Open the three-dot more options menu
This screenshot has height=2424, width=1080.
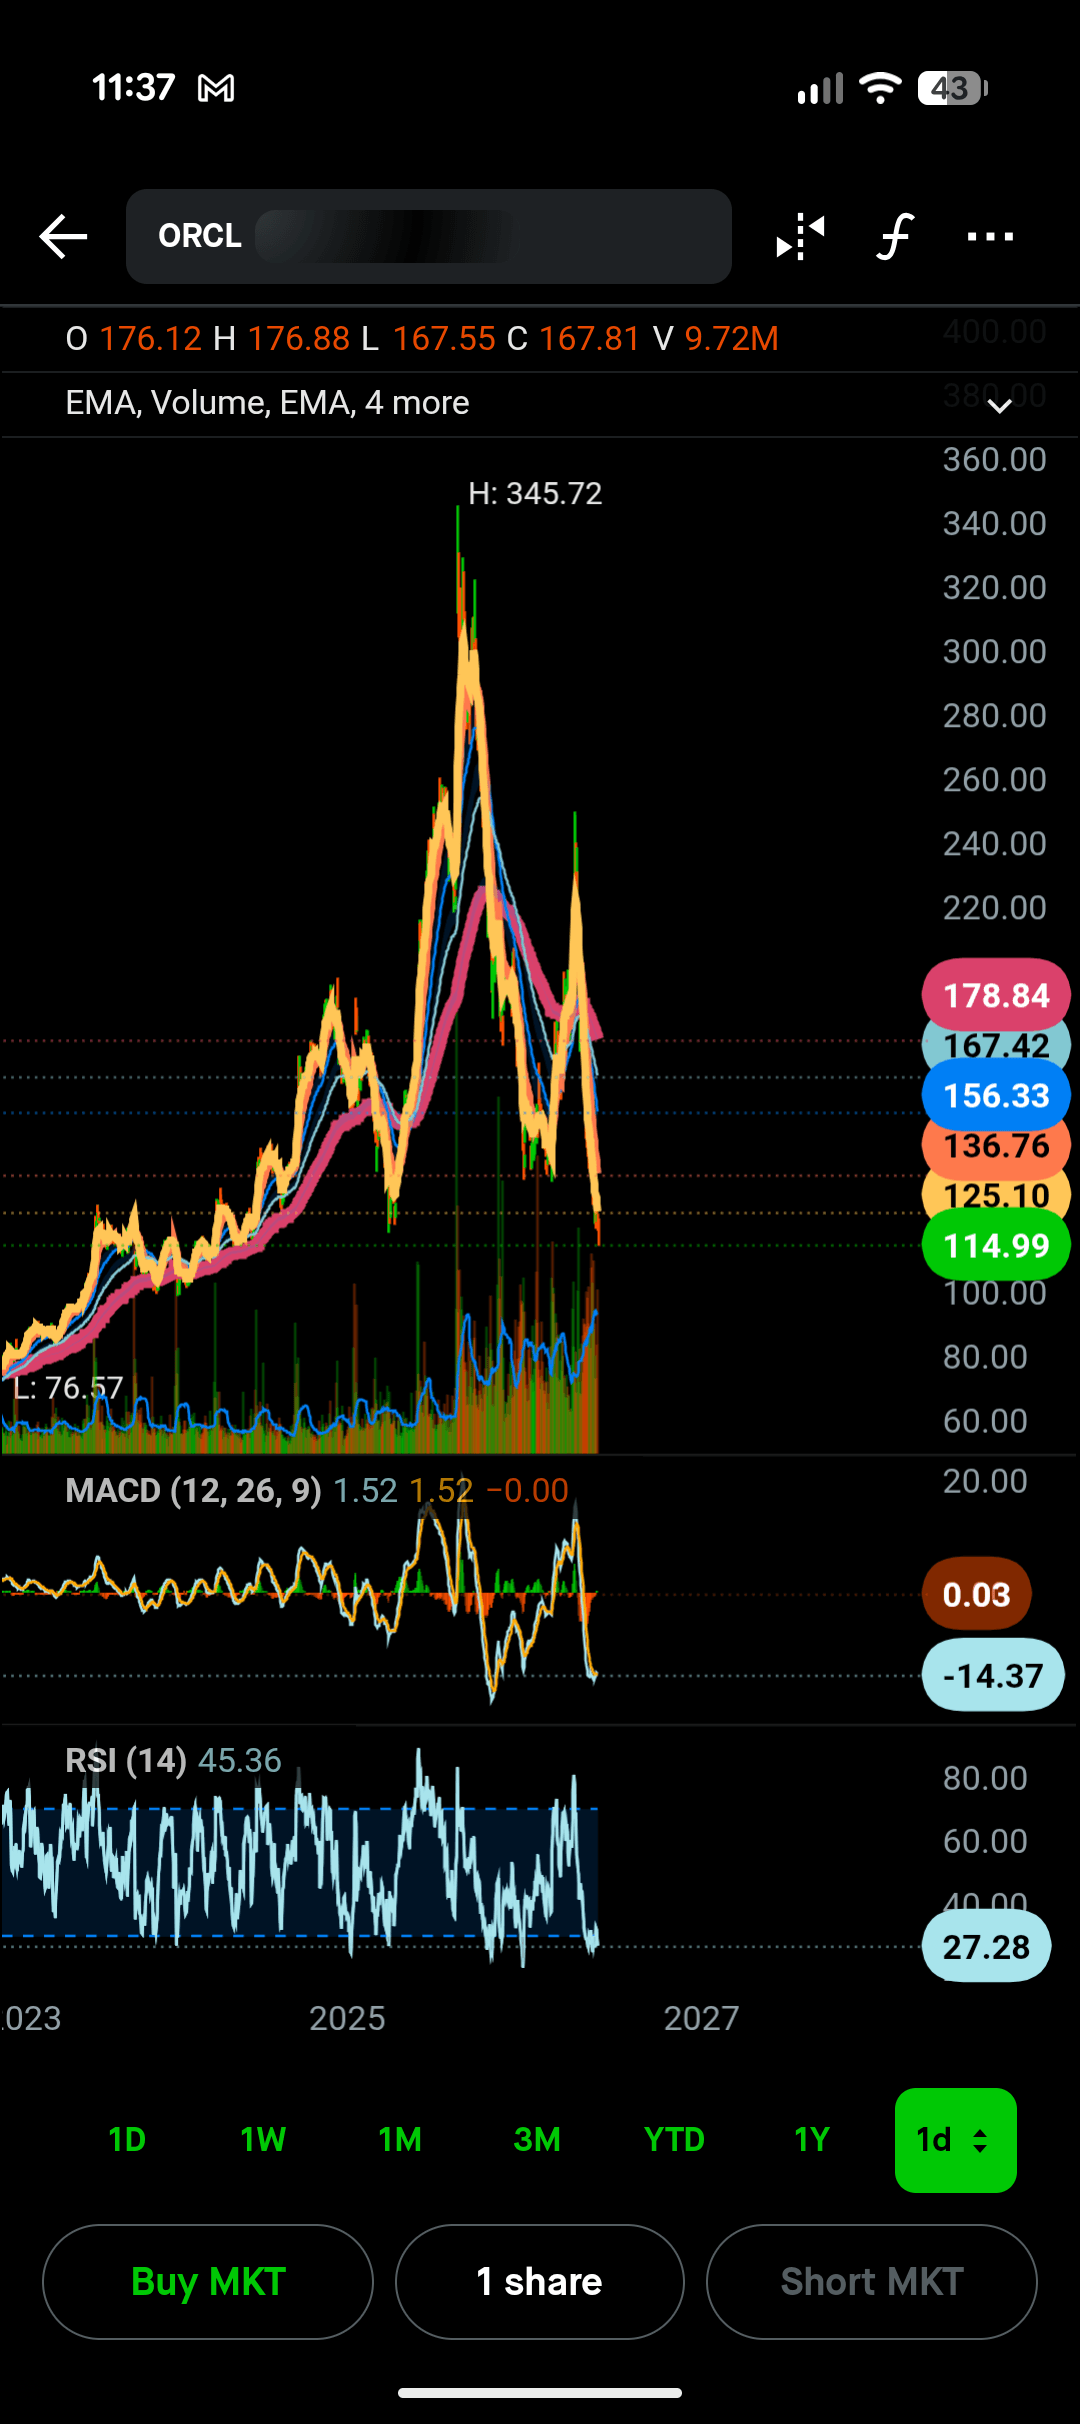point(990,237)
